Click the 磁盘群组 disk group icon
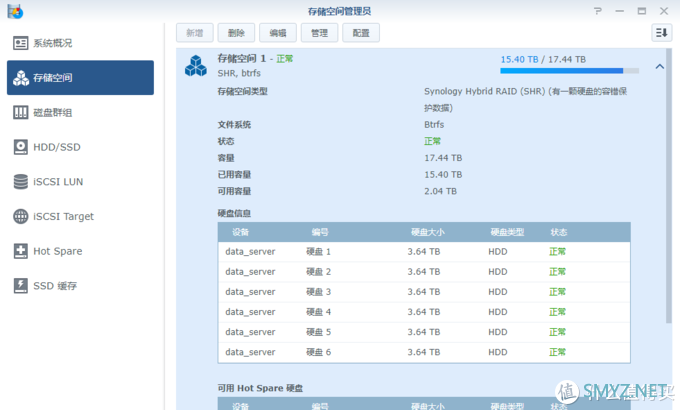This screenshot has height=410, width=680. click(20, 112)
